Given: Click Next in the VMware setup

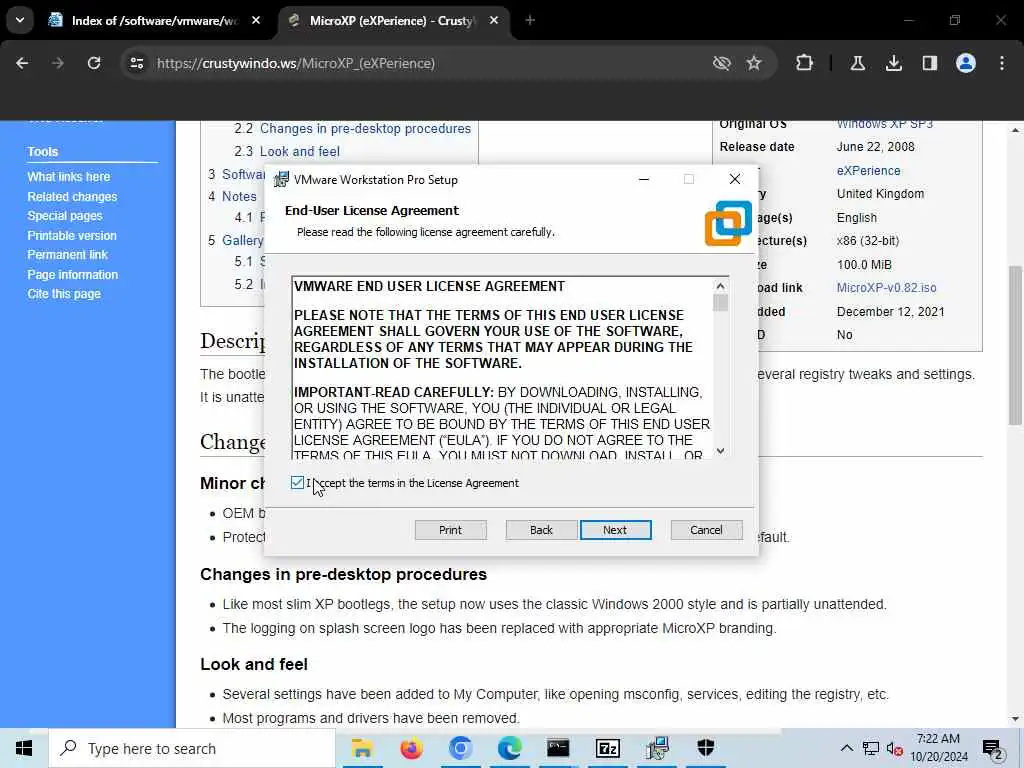Looking at the screenshot, I should [x=615, y=530].
